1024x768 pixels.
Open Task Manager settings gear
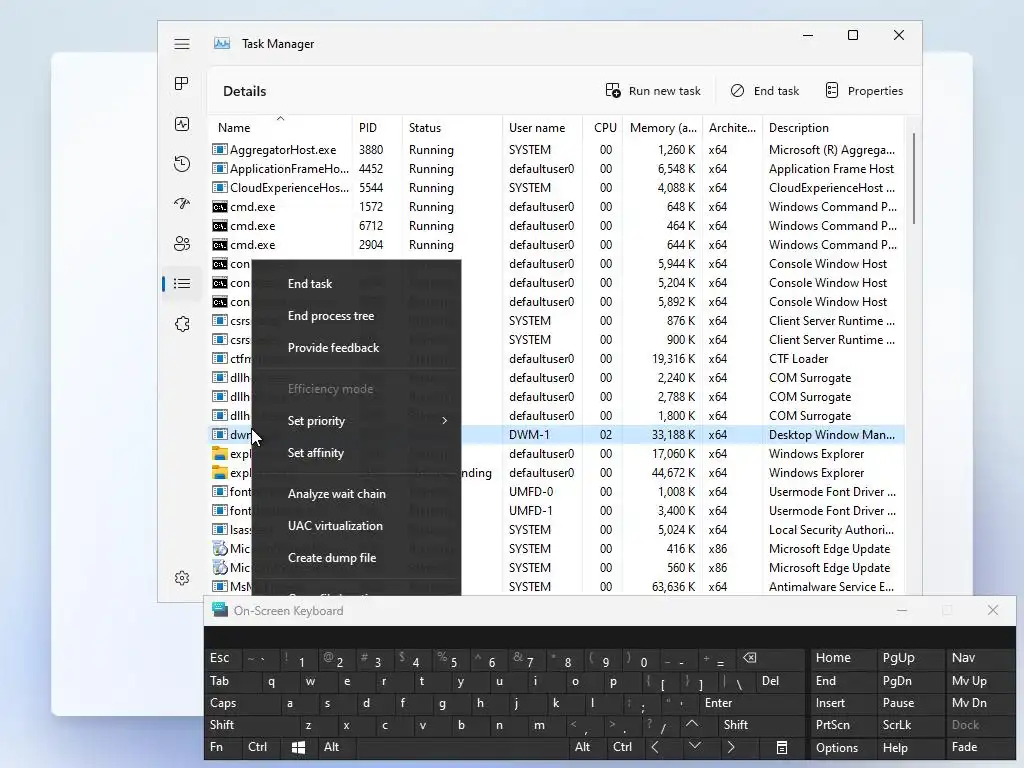click(182, 578)
